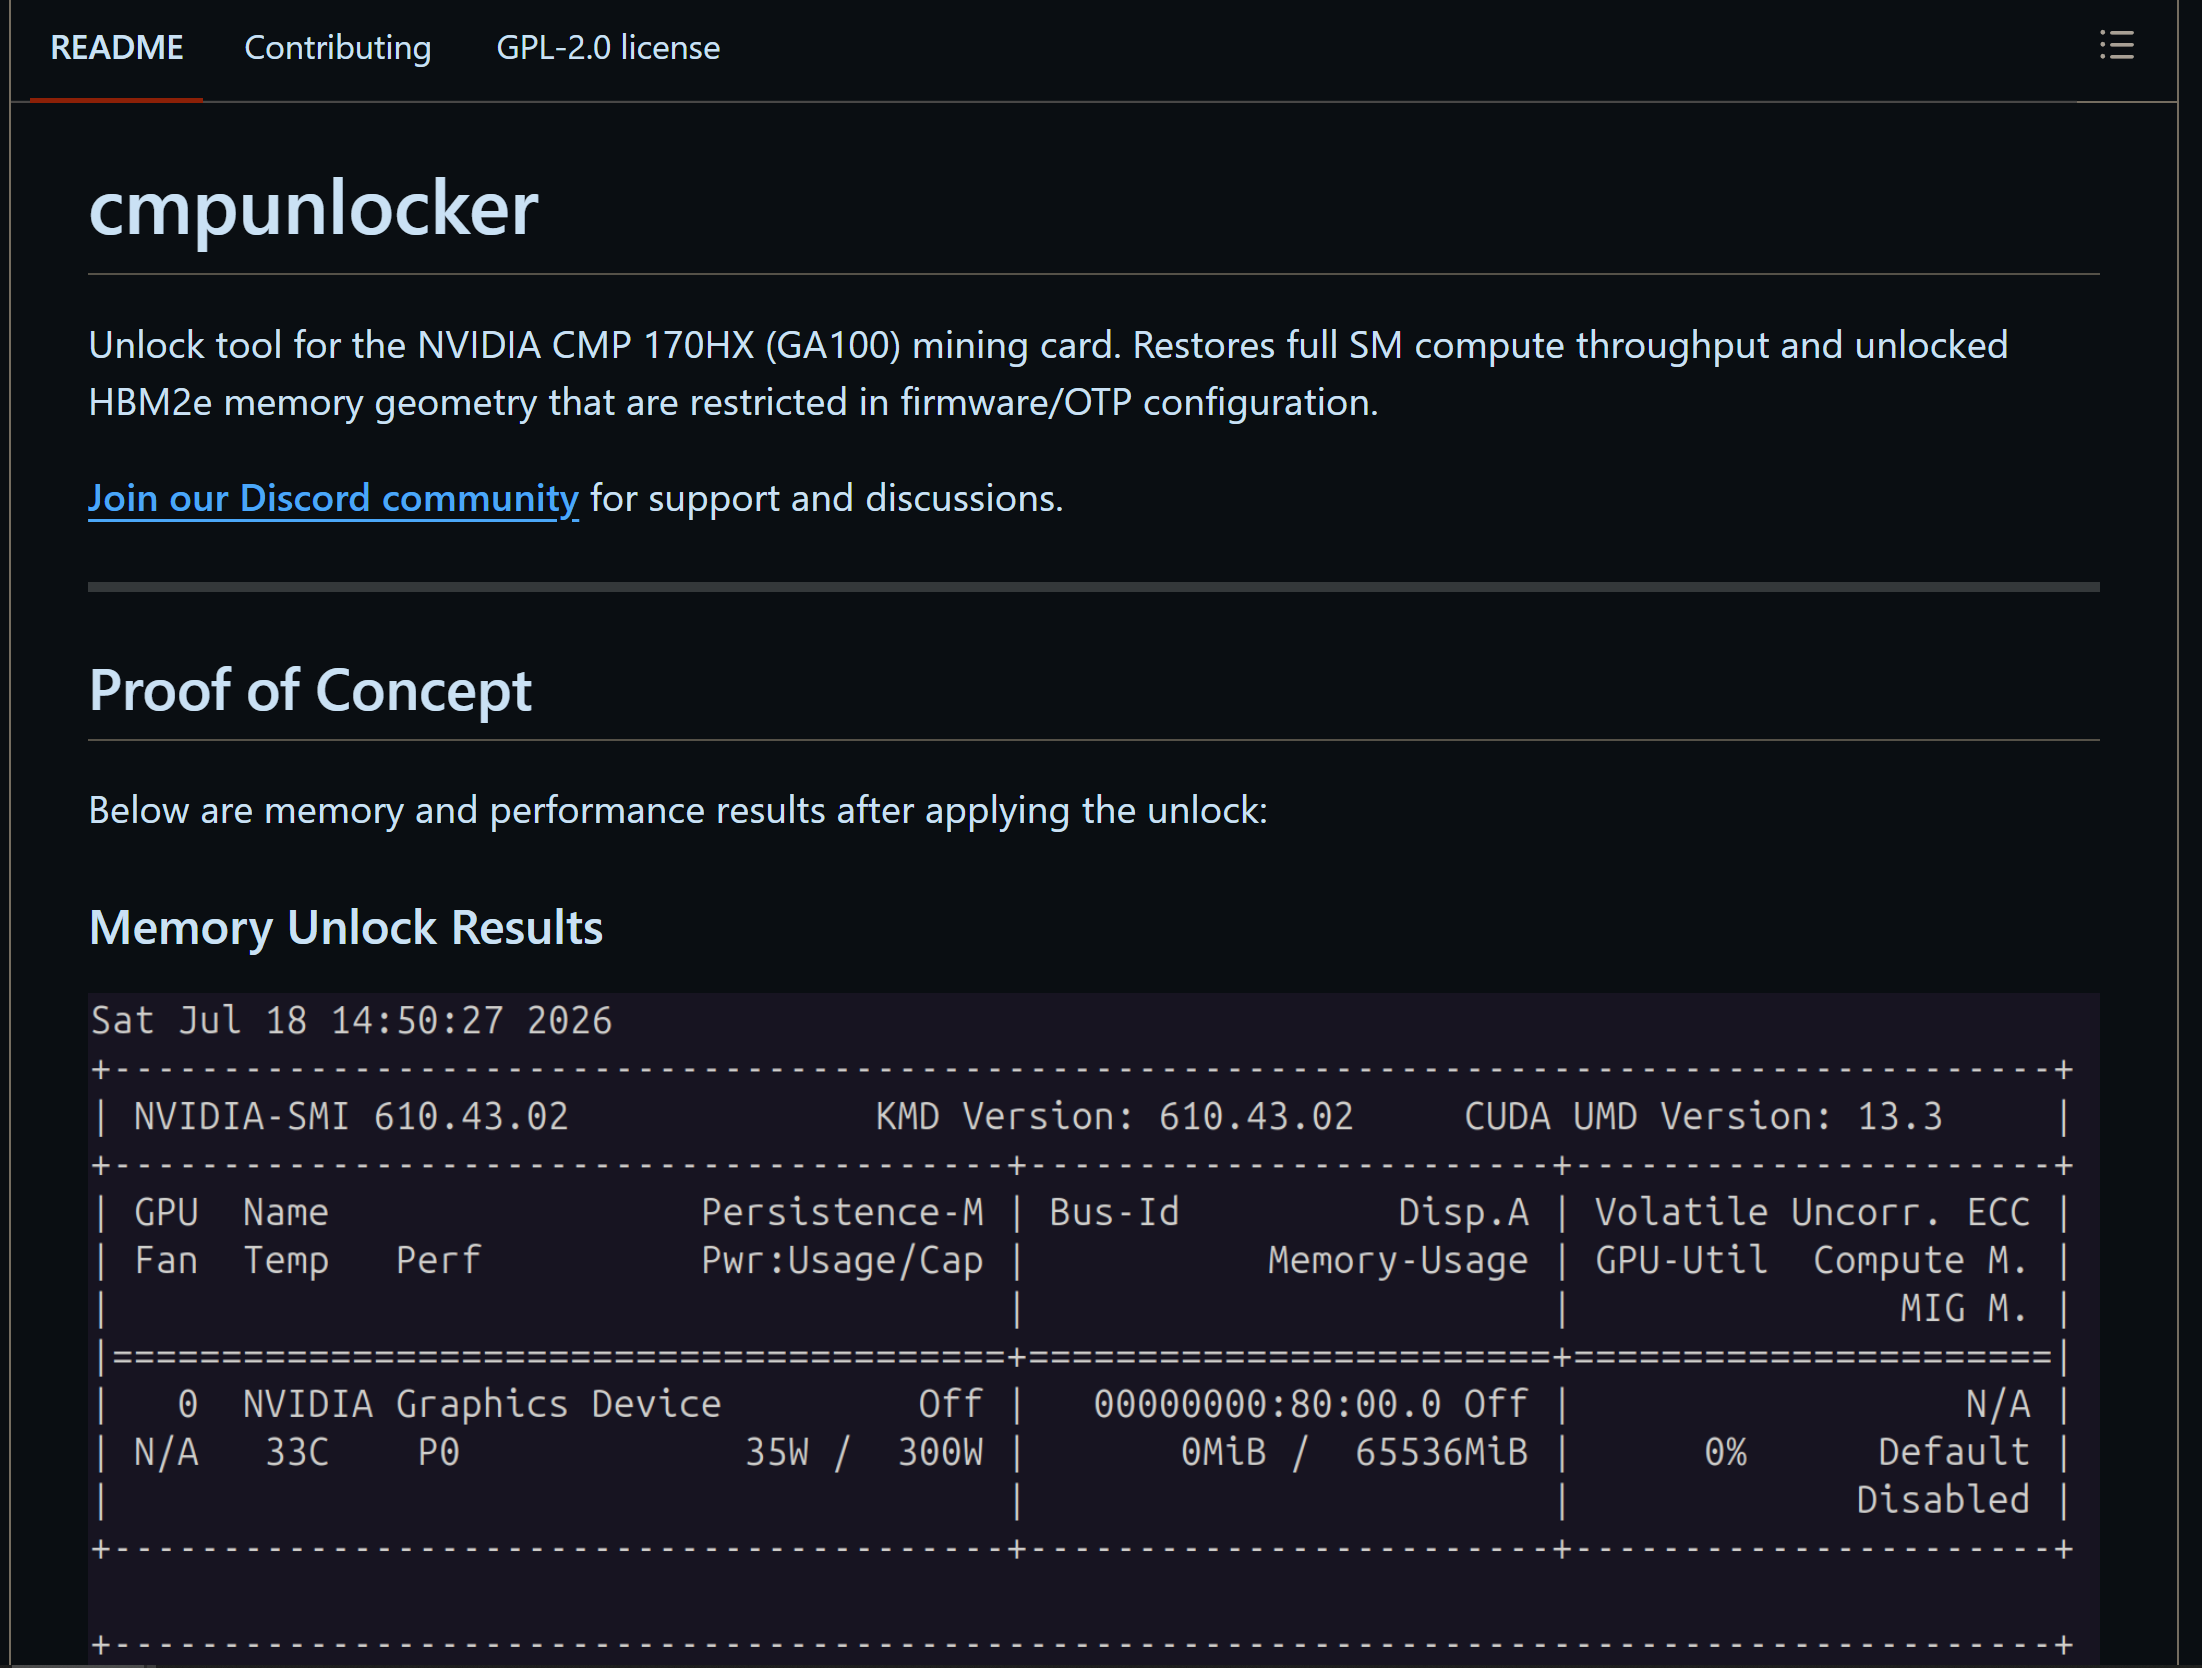Click the paragraph describing the NVIDIA CMP 170HX unlock tool

click(x=1048, y=373)
